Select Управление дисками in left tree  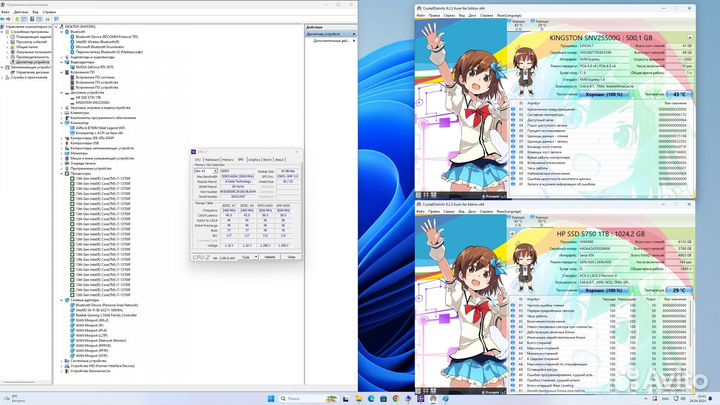tap(32, 72)
